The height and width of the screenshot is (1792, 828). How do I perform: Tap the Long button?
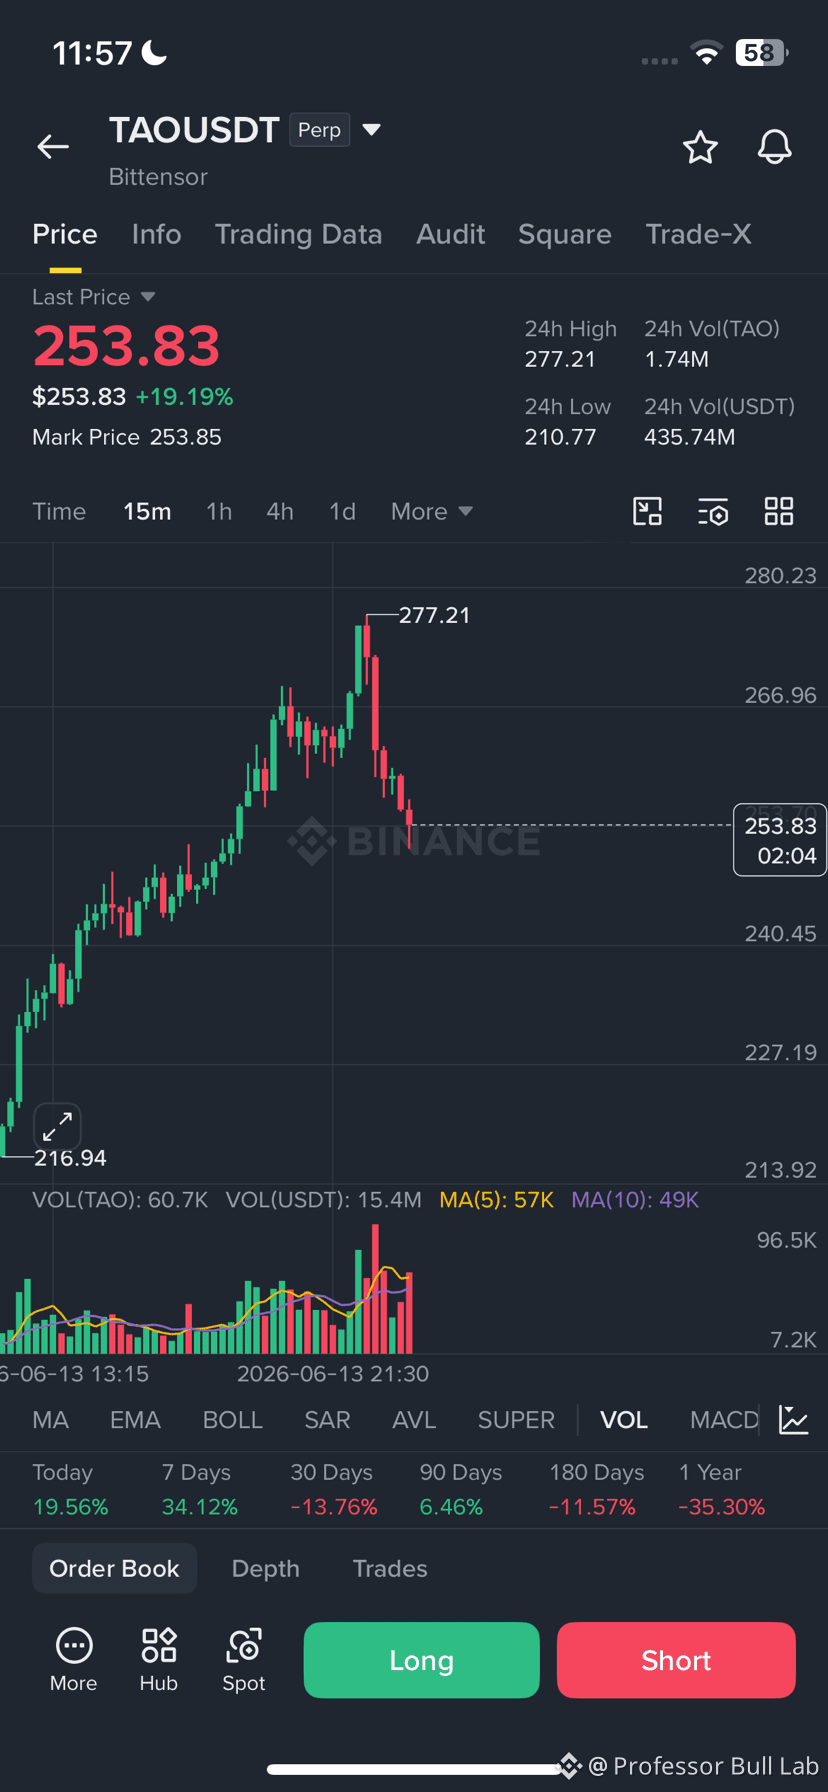421,1660
